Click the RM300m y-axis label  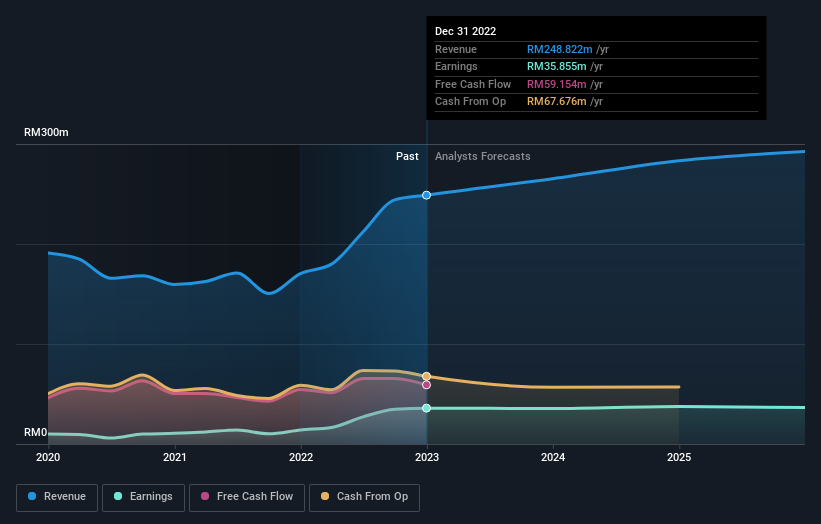[46, 132]
